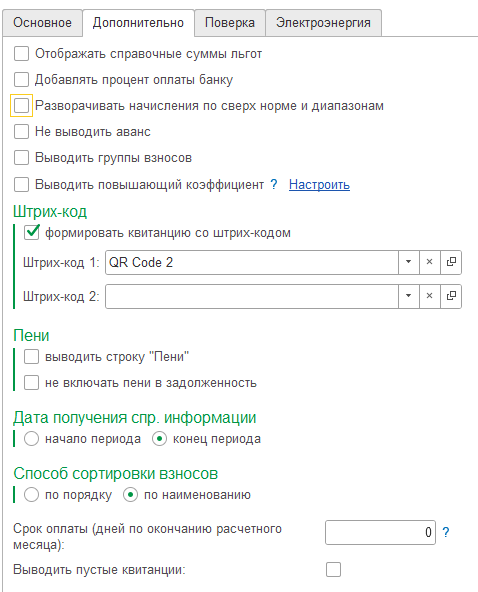Check the Не выводить аванс option
Screen dimensions: 478x592
[x=21, y=132]
